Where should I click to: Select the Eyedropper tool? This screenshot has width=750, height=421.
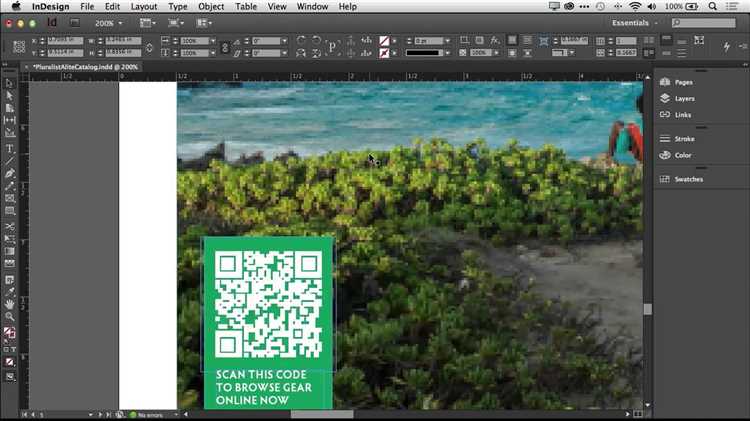tap(9, 292)
